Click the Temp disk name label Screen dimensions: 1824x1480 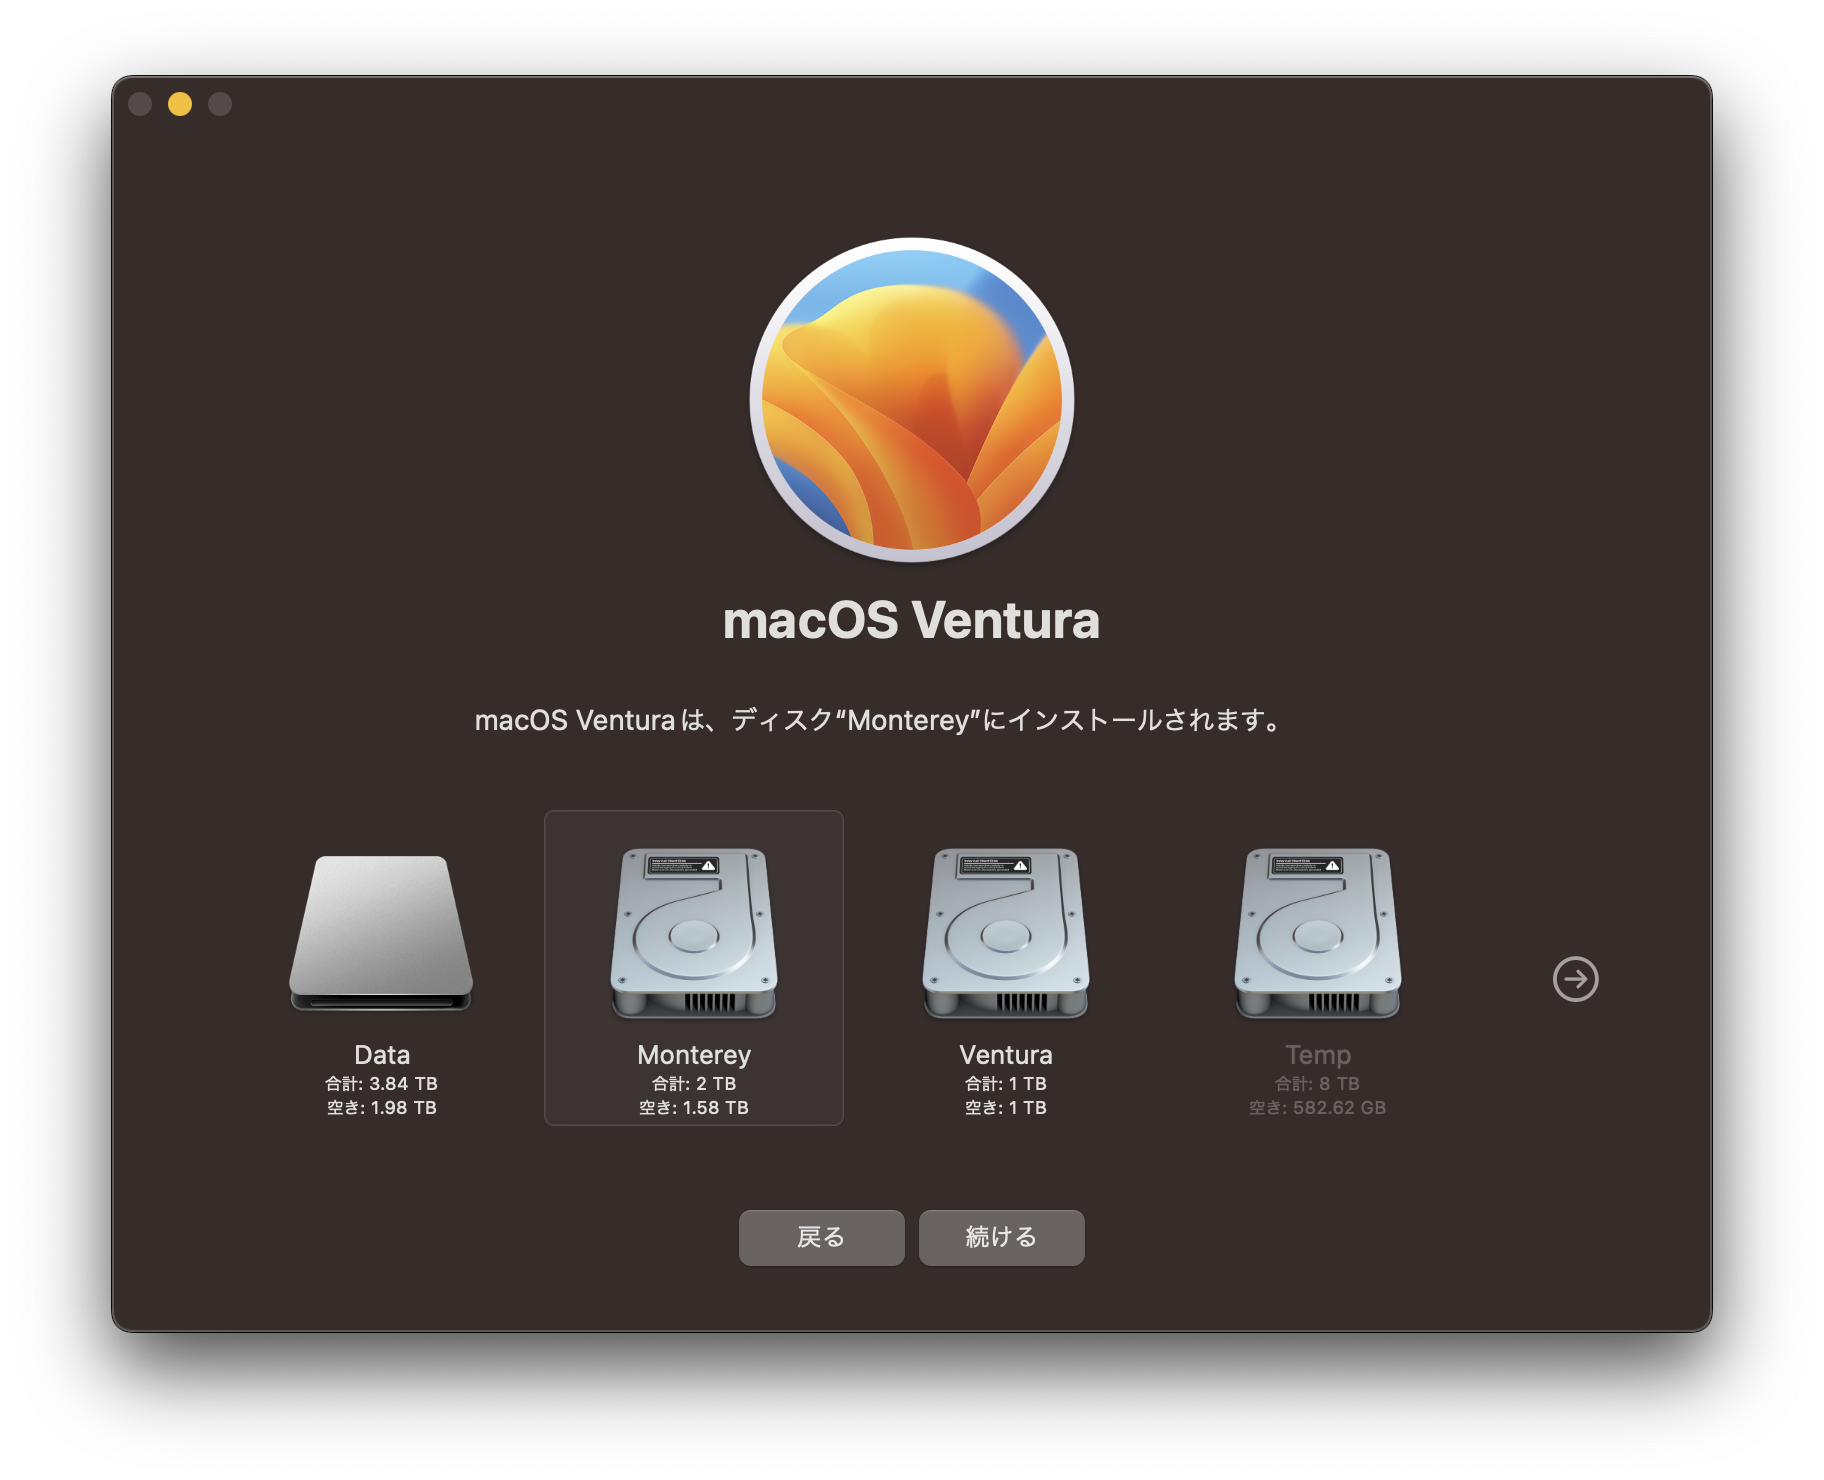click(1318, 1056)
